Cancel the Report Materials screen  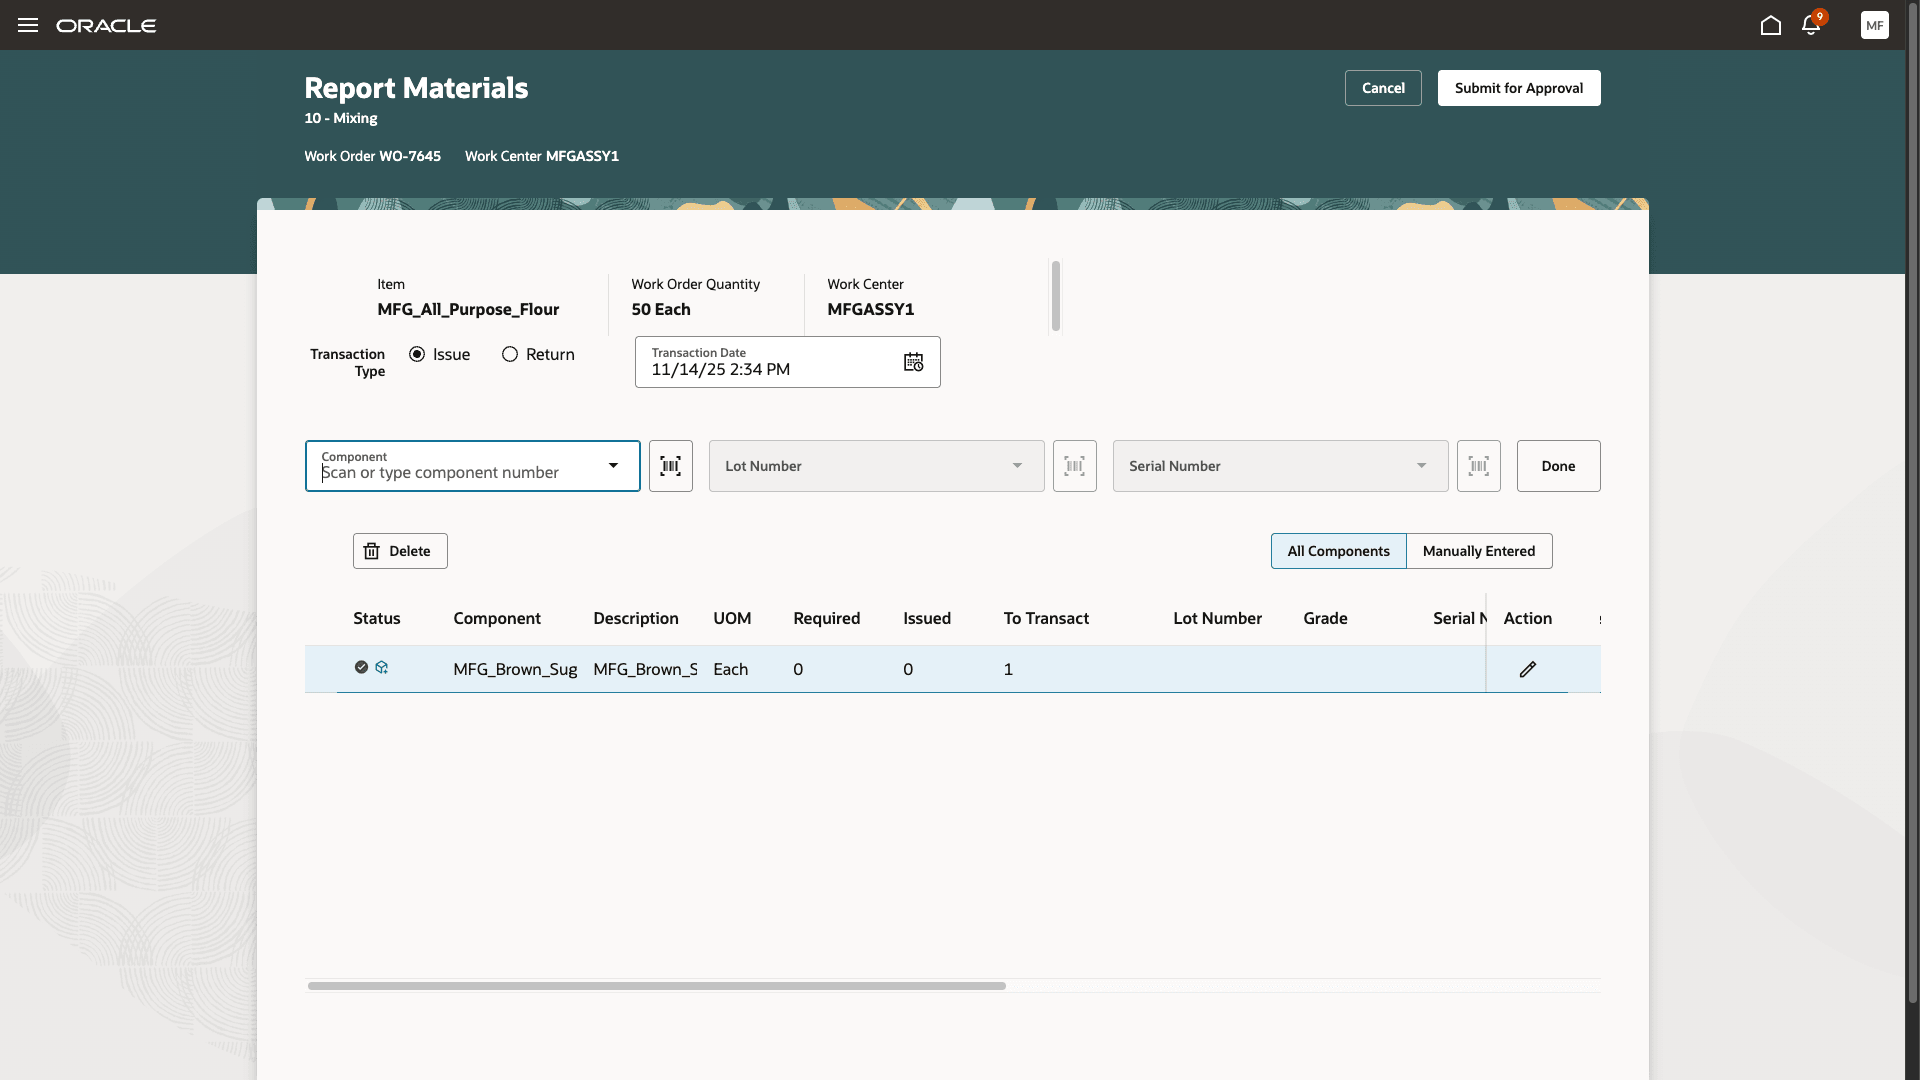(x=1383, y=88)
